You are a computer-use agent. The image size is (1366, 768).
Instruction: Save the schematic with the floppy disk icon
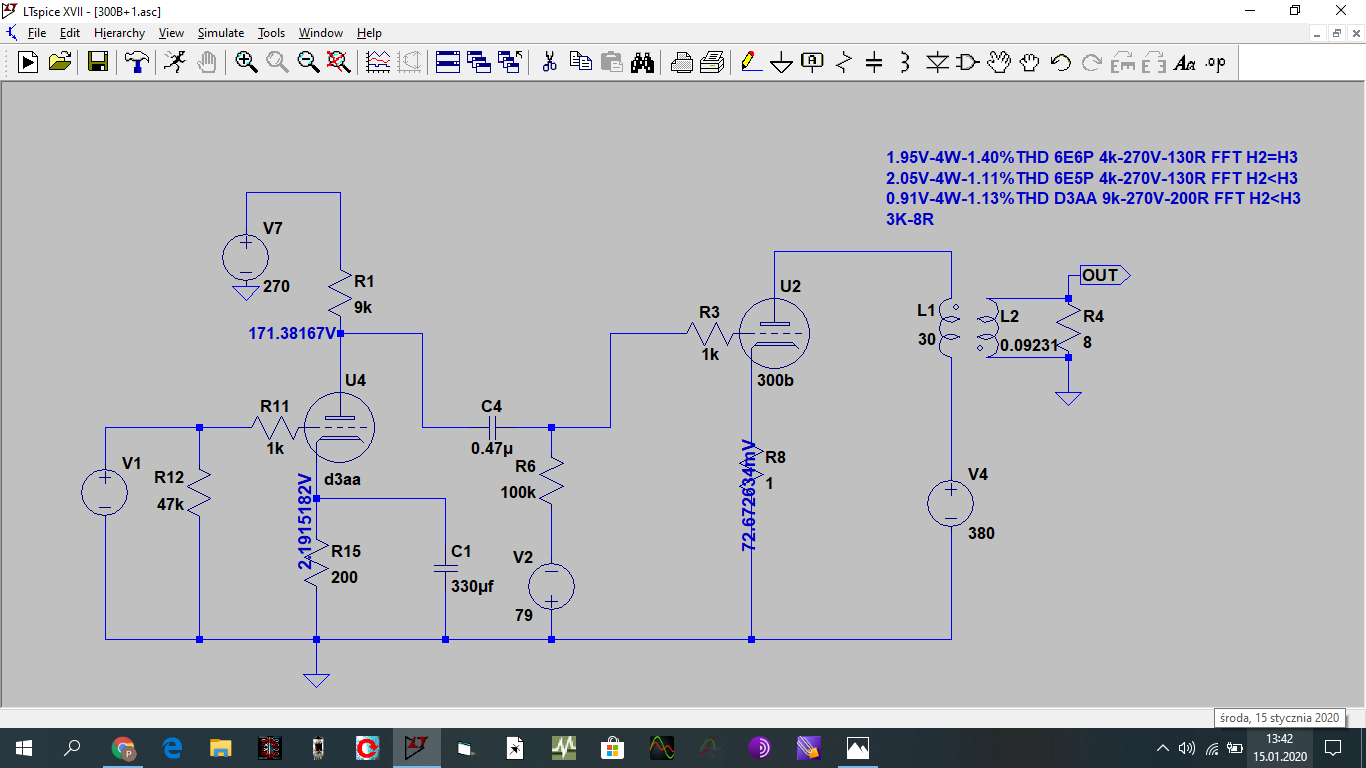coord(98,62)
